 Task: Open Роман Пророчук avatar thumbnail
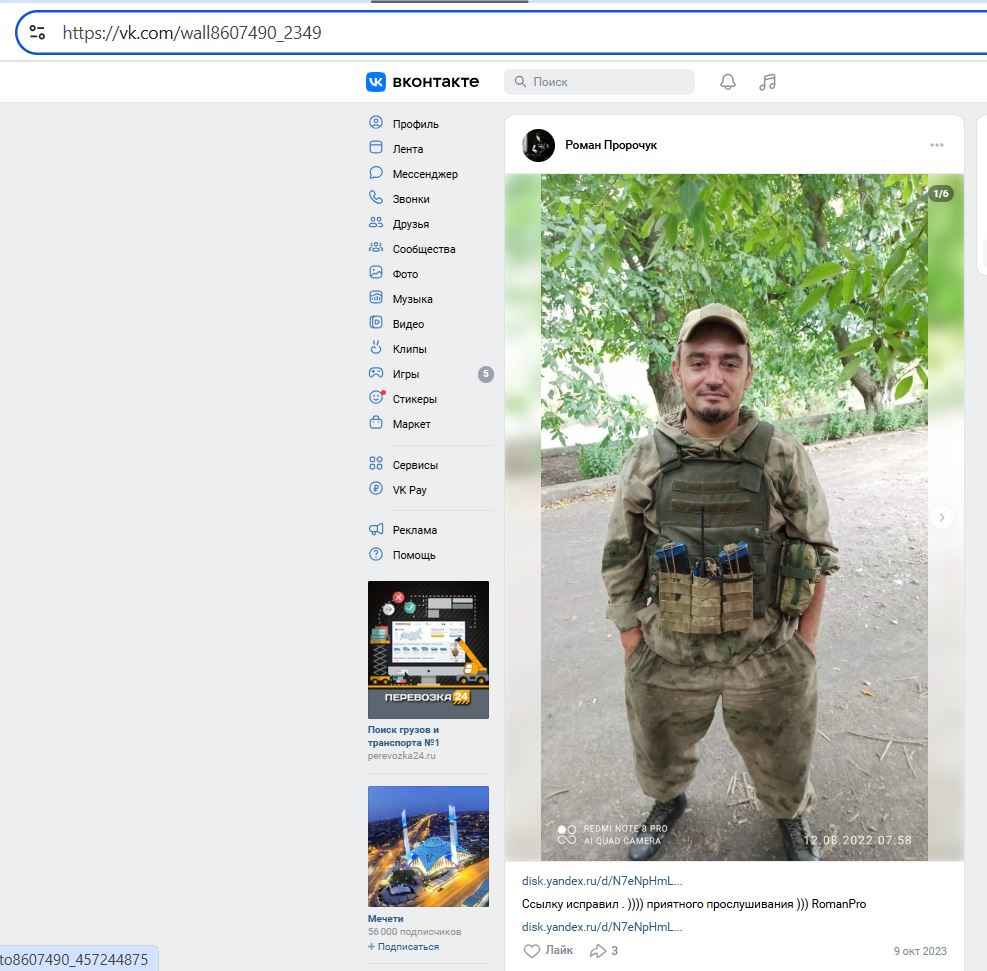(538, 145)
